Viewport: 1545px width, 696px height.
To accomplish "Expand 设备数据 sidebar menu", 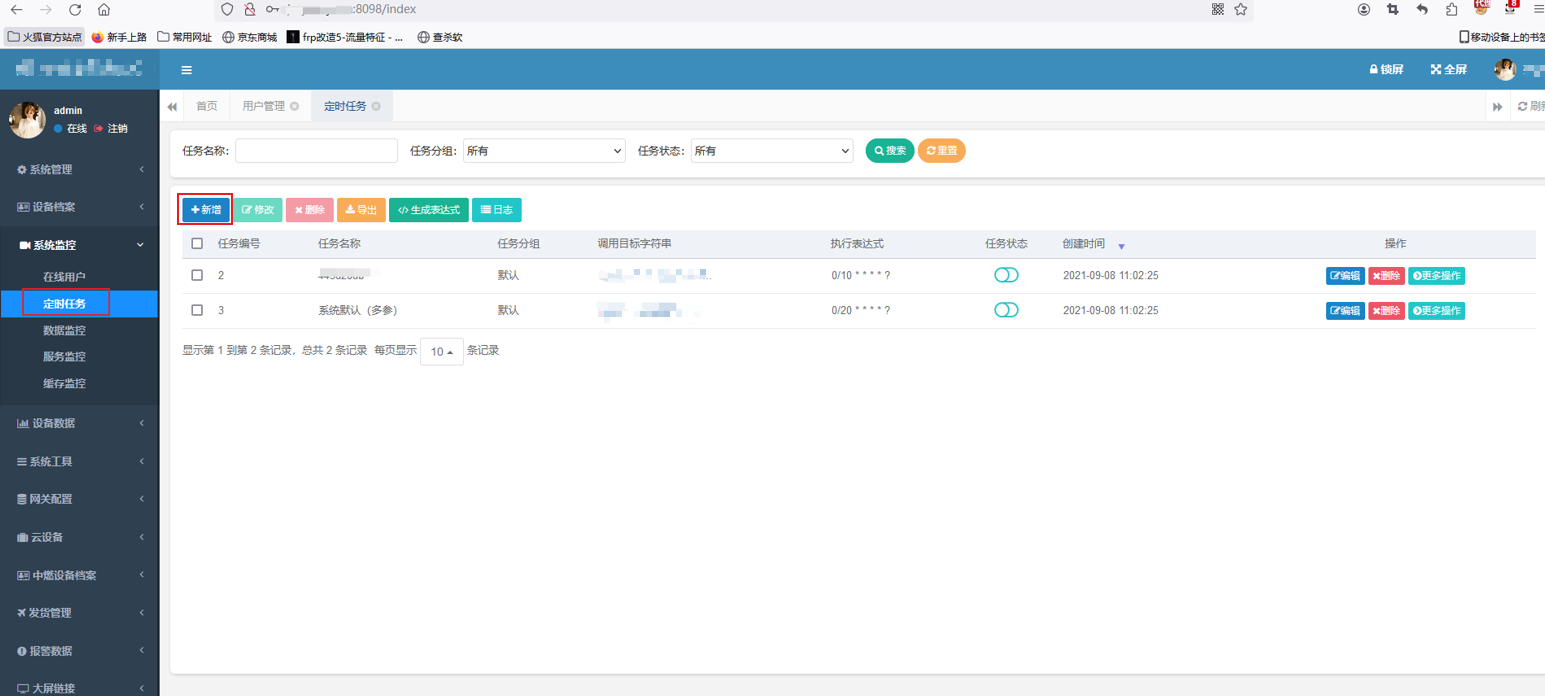I will point(79,423).
